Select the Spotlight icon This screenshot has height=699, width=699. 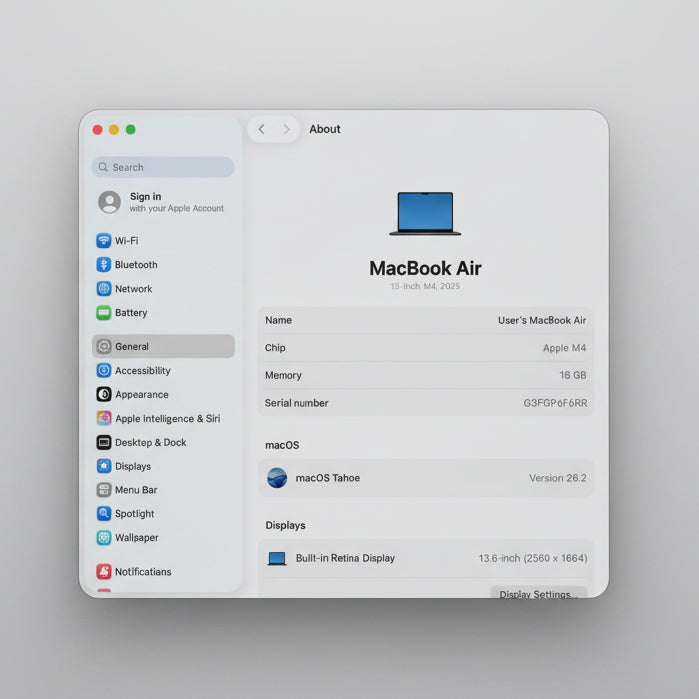pyautogui.click(x=103, y=514)
